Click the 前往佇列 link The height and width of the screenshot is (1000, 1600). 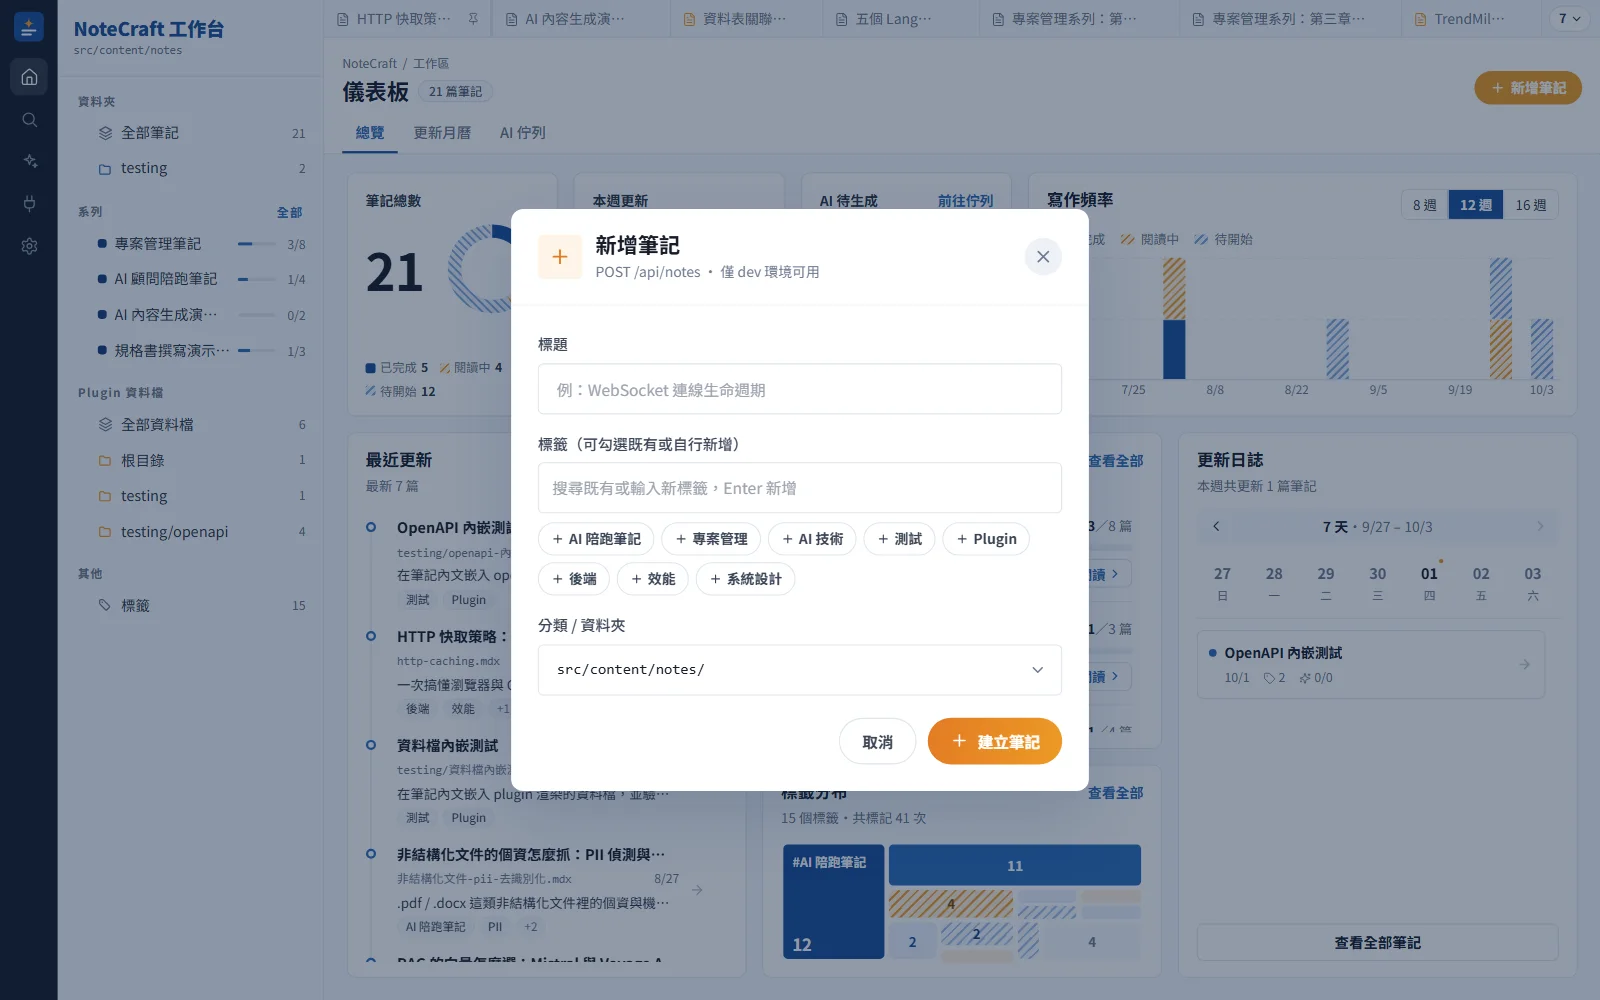point(965,201)
